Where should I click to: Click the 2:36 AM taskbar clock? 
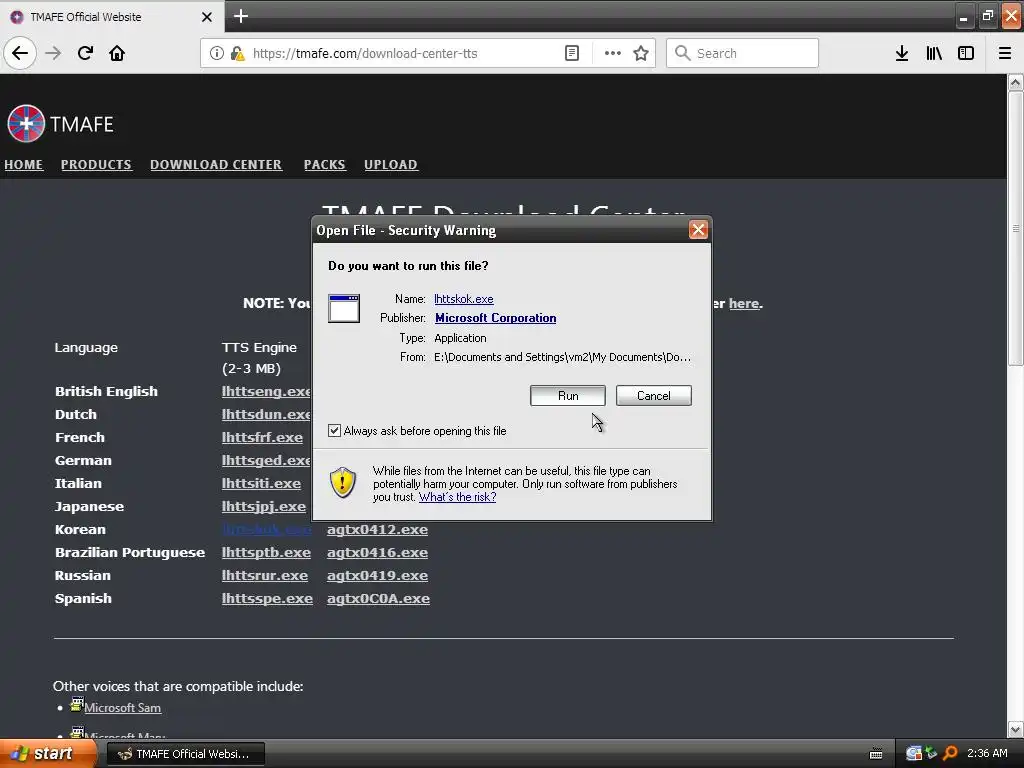tap(987, 754)
